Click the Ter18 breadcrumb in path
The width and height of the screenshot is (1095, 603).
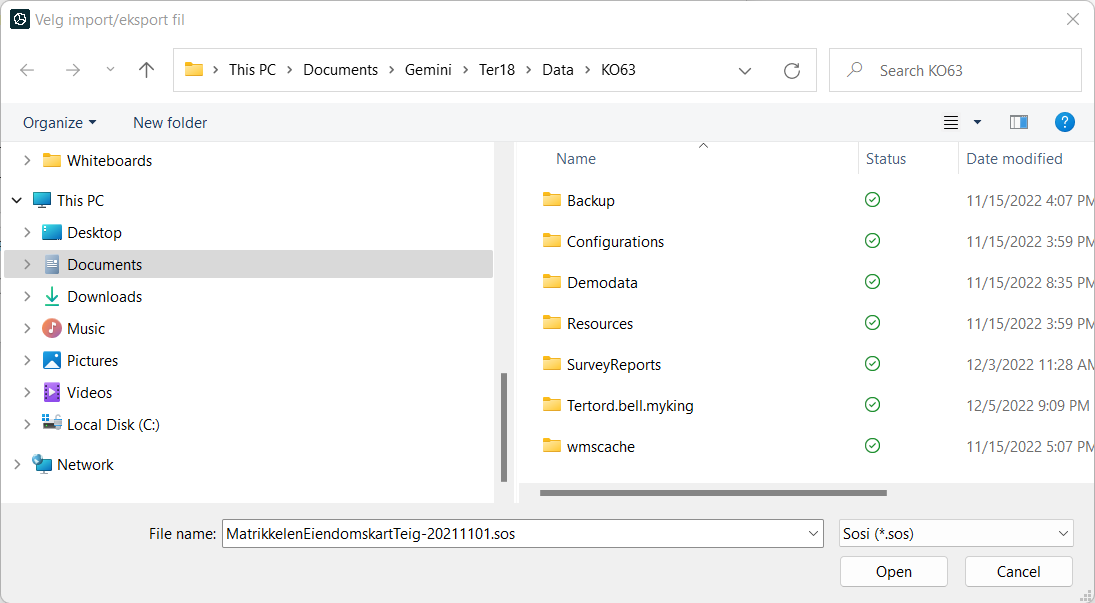(497, 70)
